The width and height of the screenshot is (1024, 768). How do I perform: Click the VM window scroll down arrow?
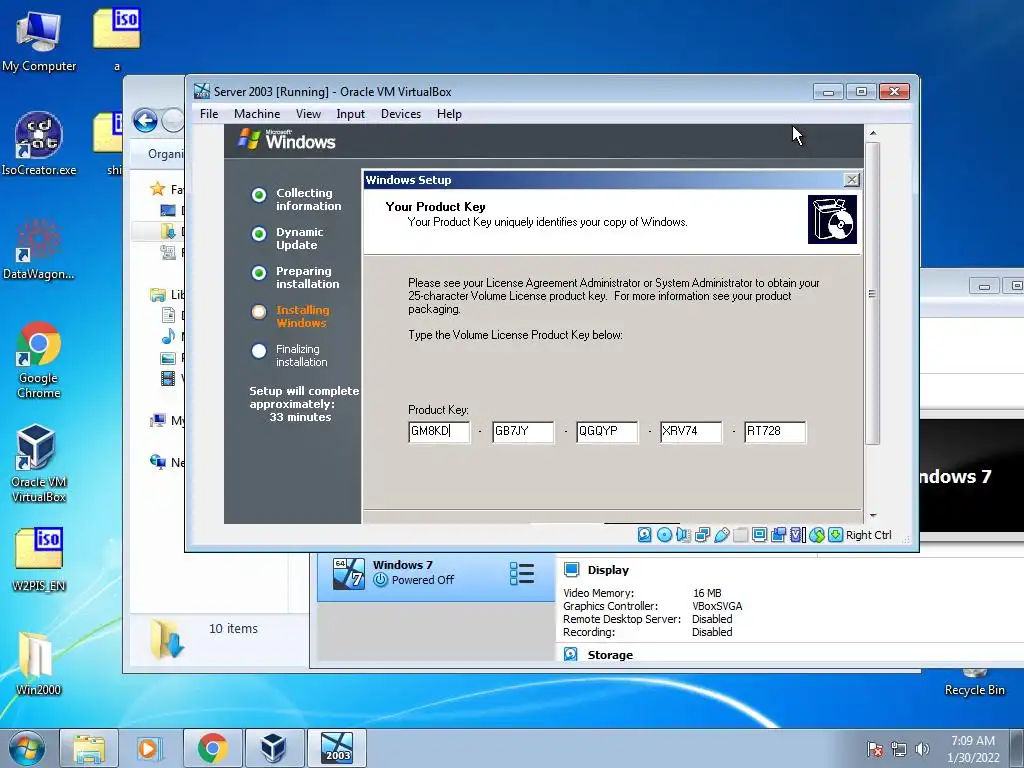click(872, 516)
